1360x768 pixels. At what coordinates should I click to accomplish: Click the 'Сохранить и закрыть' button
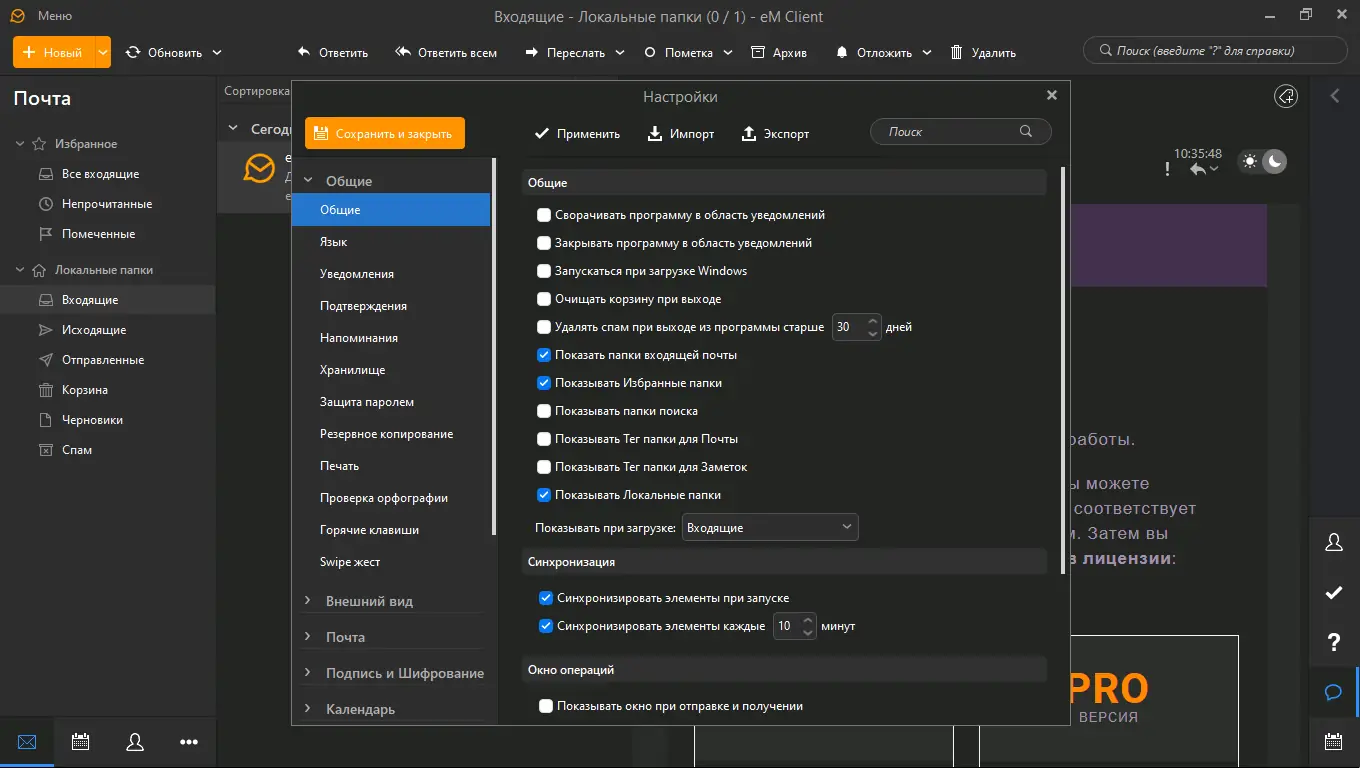click(385, 133)
